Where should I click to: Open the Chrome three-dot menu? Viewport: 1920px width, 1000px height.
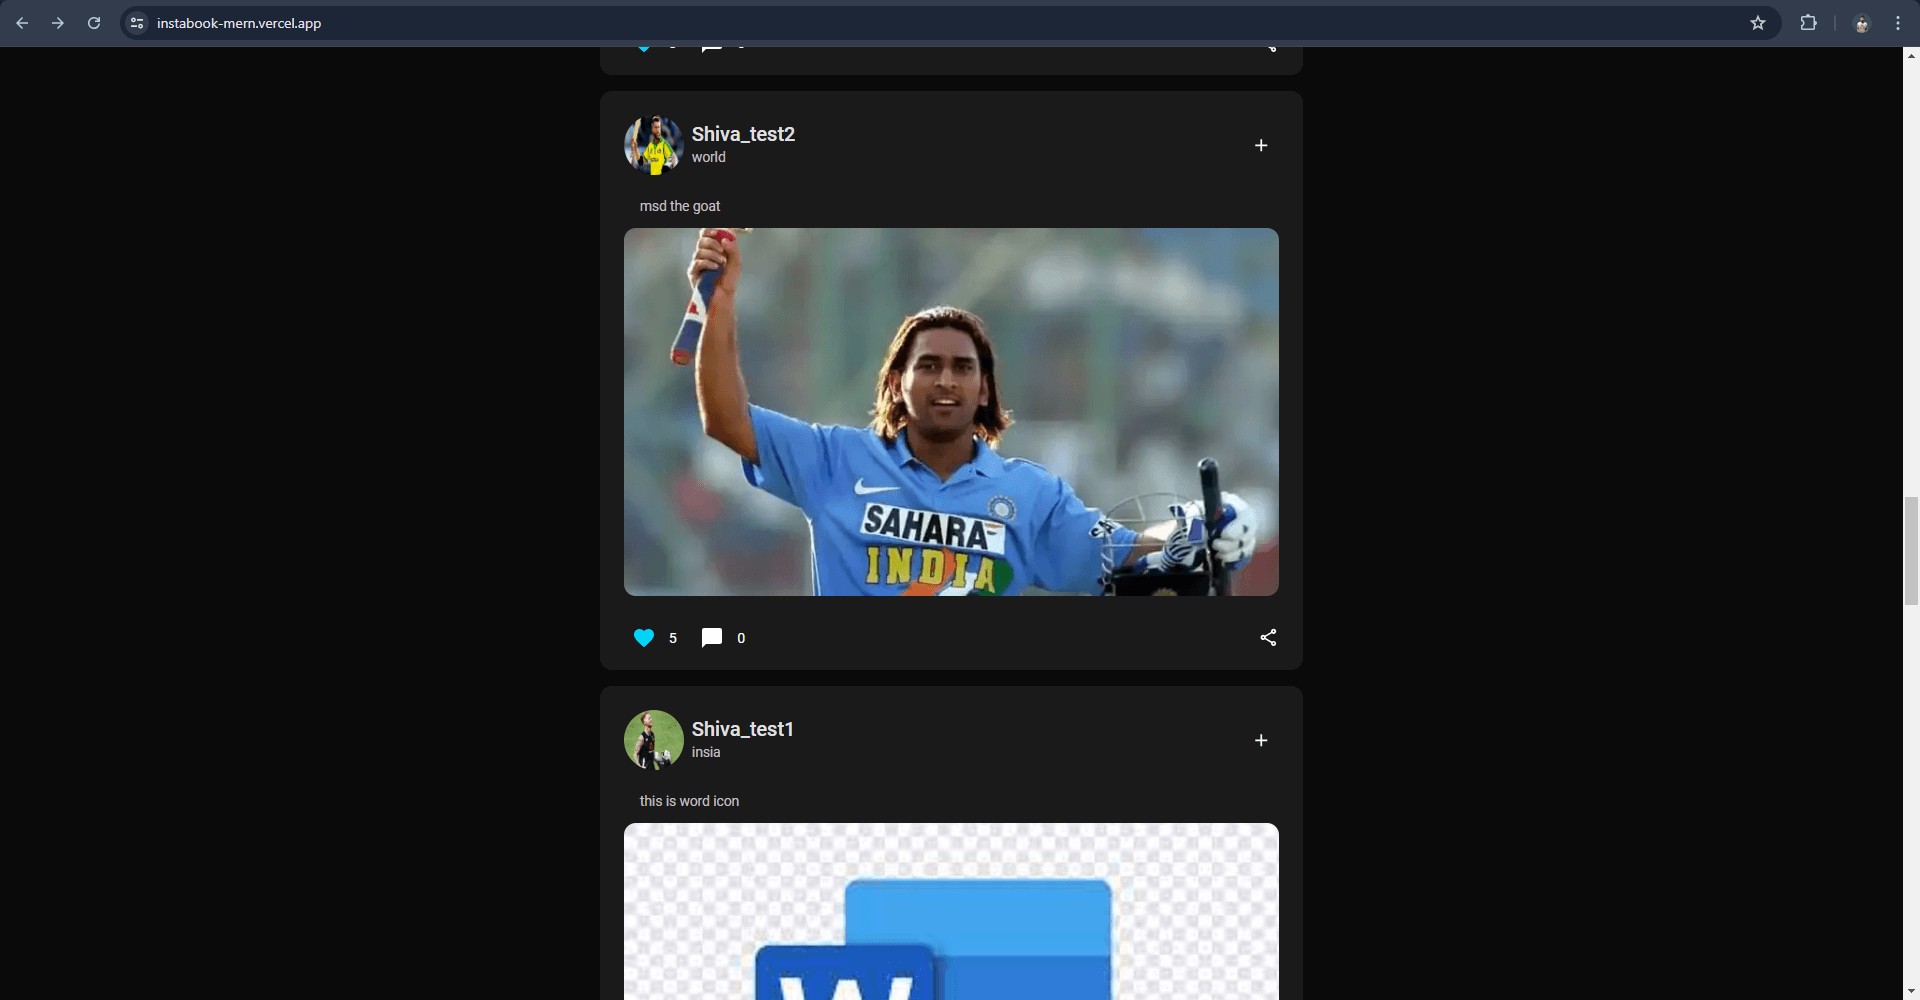1897,22
